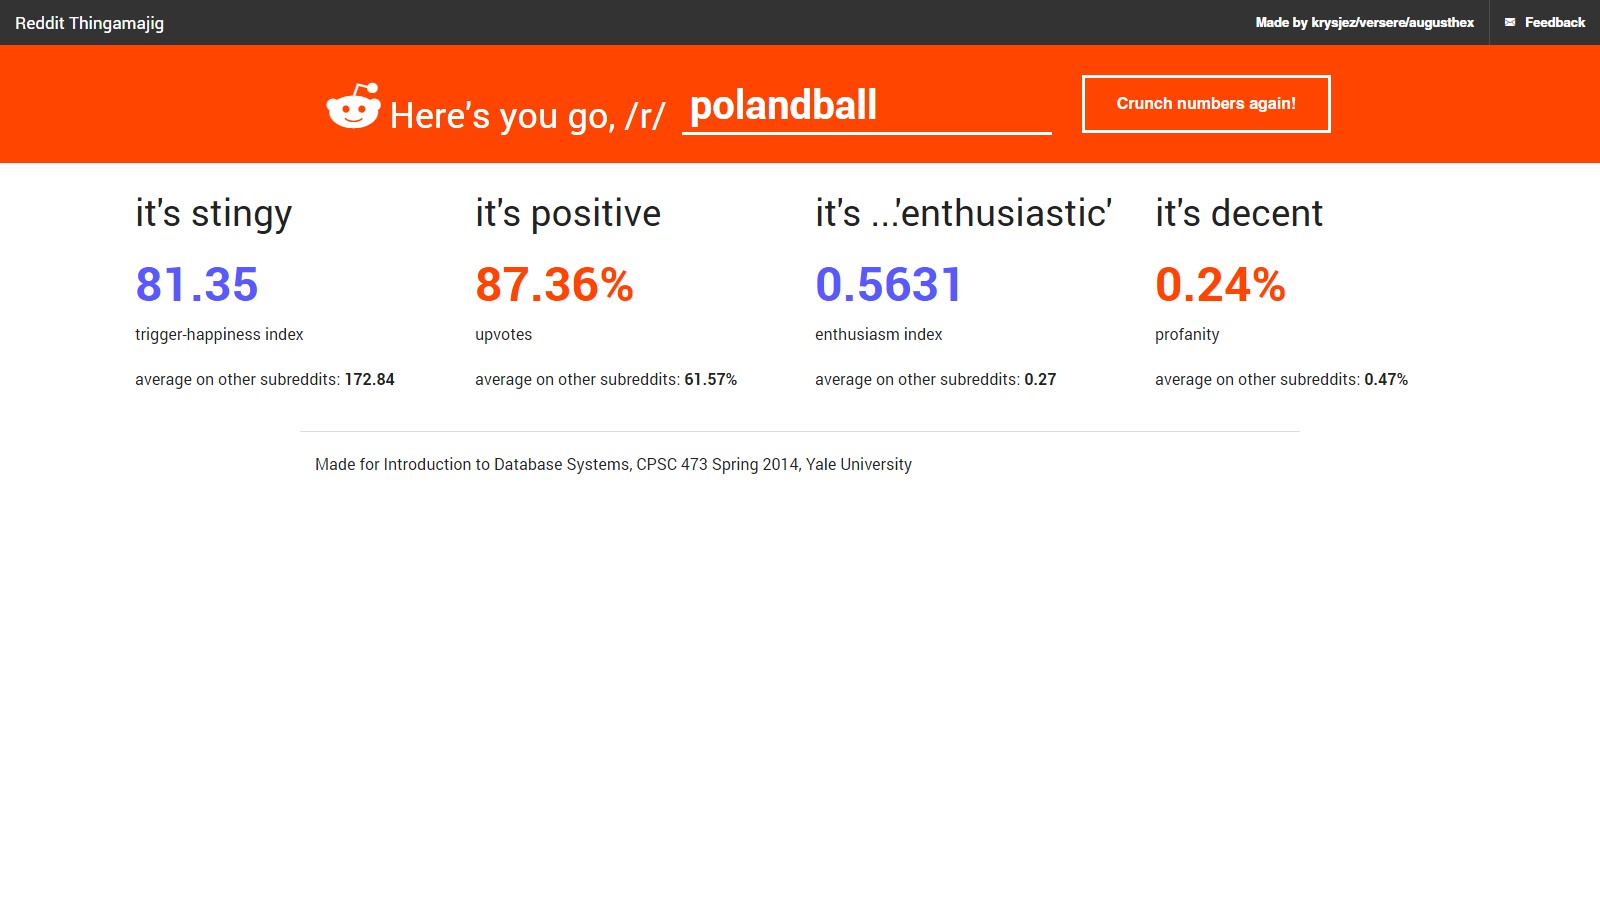Image resolution: width=1600 pixels, height=900 pixels.
Task: Select the 0.24% profanity value
Action: tap(1220, 284)
